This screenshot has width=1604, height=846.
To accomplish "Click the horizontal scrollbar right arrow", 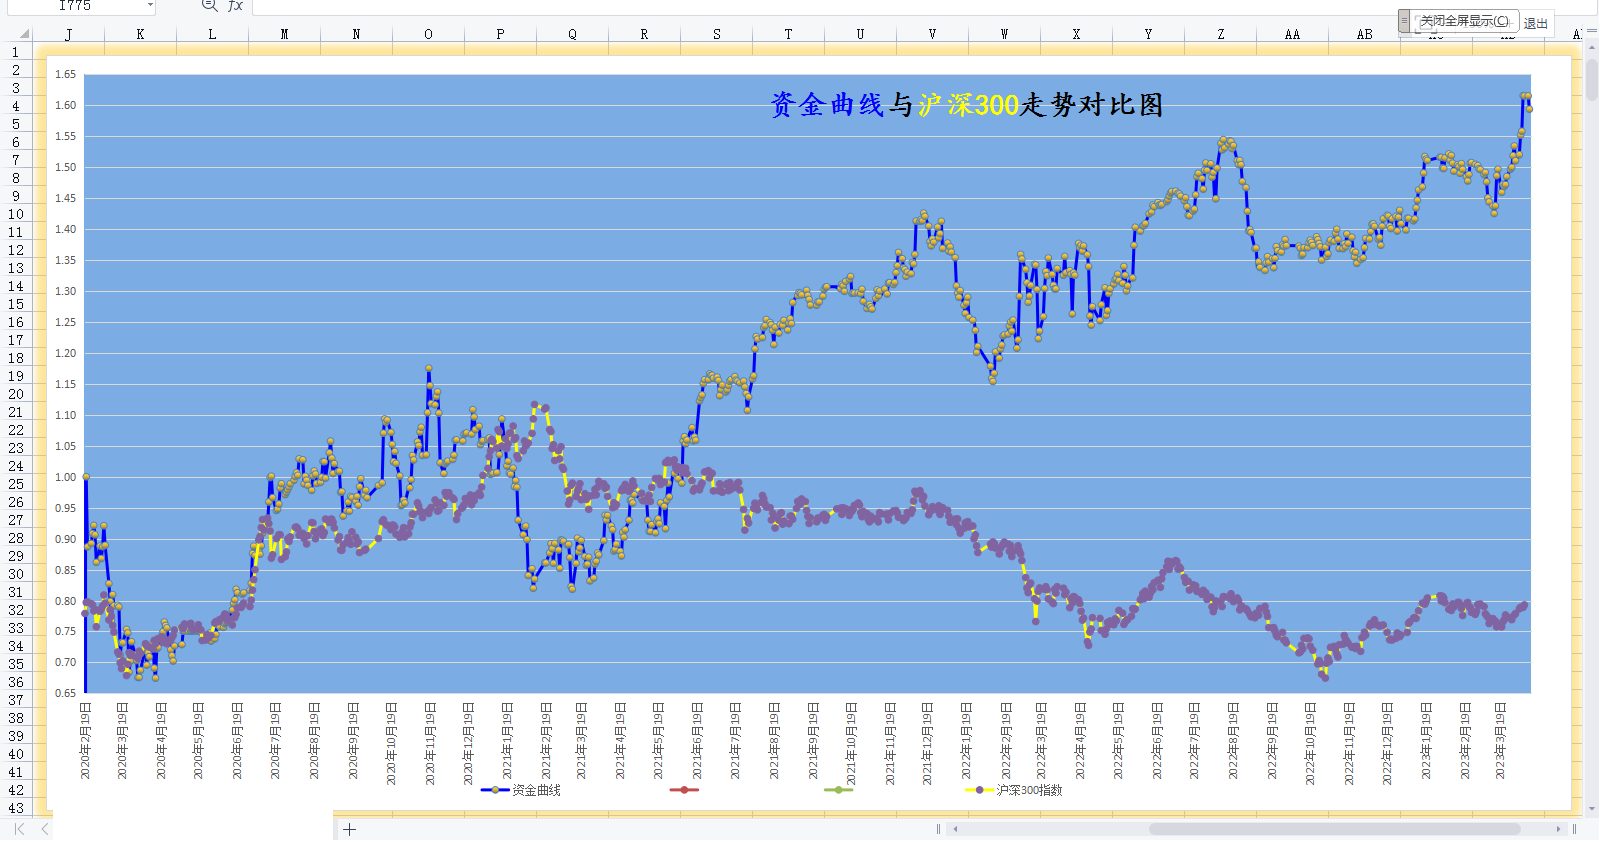I will click(x=1558, y=829).
